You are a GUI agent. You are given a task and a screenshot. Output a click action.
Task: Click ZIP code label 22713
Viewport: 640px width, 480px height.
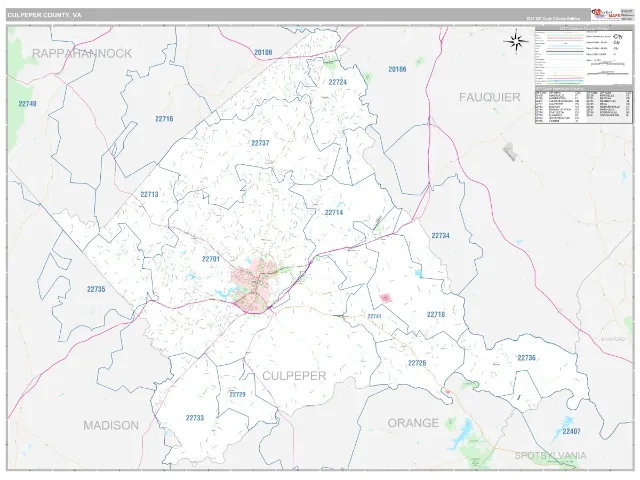point(149,194)
